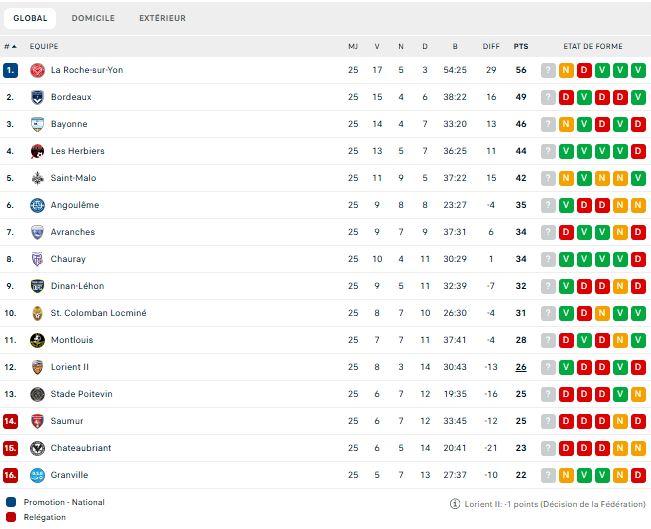Click La Roche-sur-Yon's upcoming match '?' form badge
The width and height of the screenshot is (651, 529).
[x=548, y=70]
